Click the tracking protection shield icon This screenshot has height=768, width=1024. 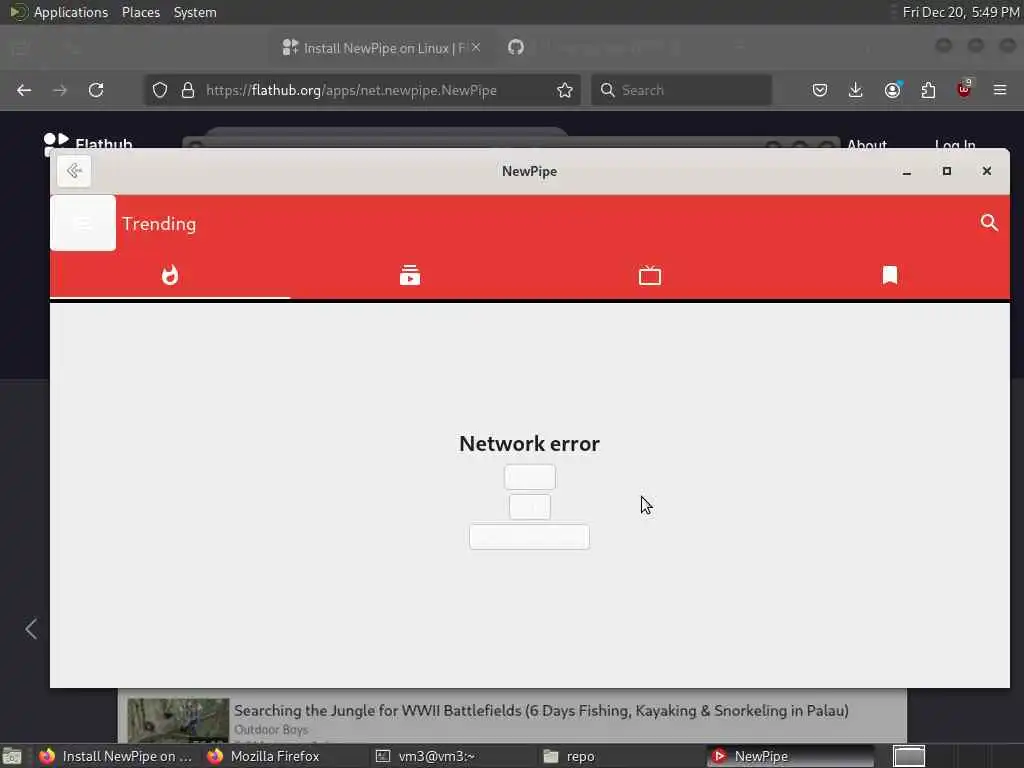click(x=160, y=90)
